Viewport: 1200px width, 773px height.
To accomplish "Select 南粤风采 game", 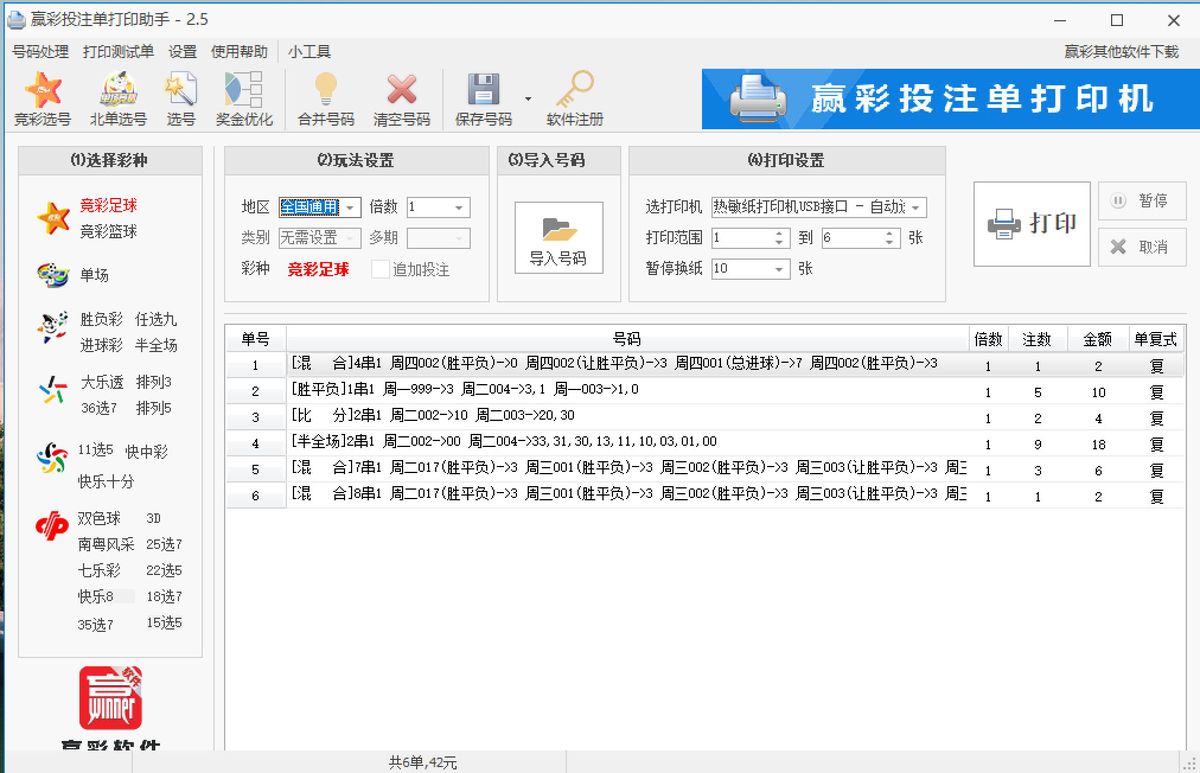I will [106, 544].
